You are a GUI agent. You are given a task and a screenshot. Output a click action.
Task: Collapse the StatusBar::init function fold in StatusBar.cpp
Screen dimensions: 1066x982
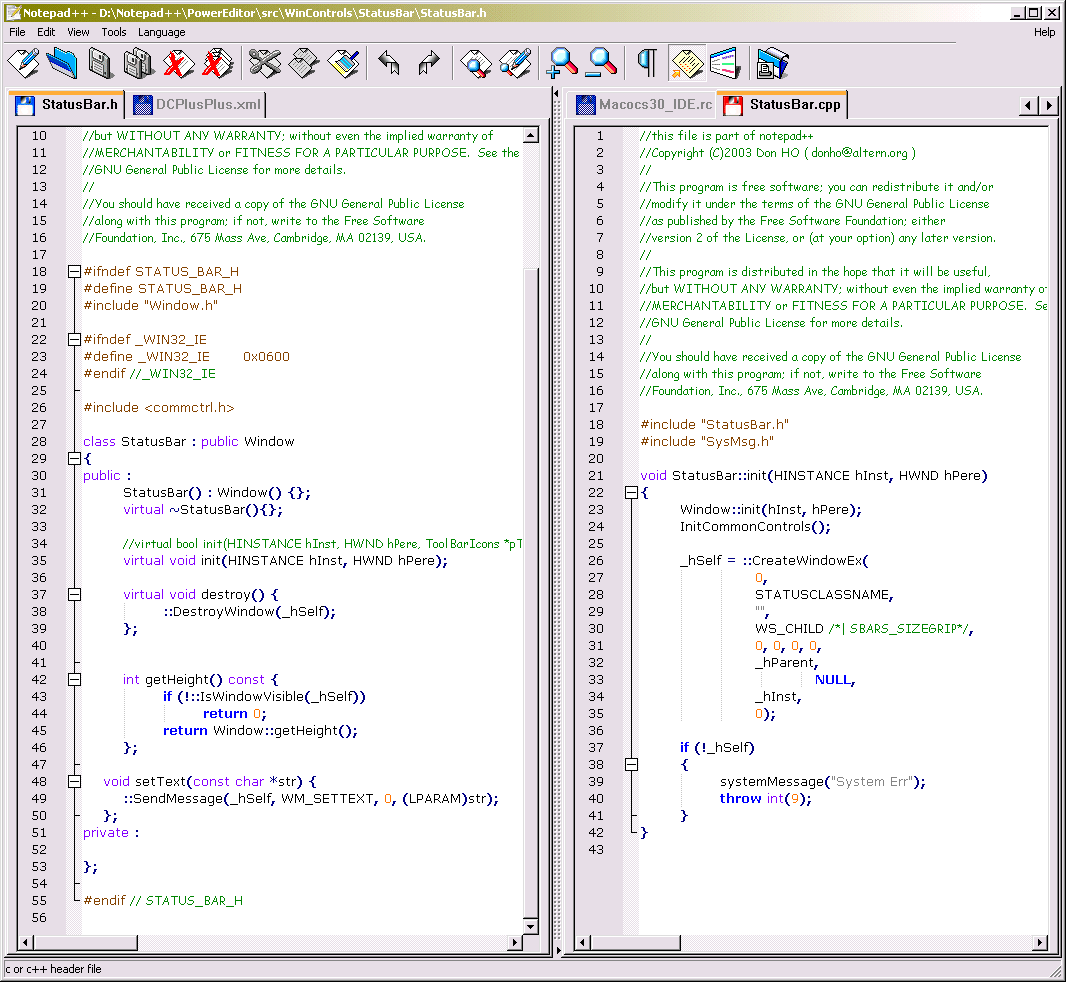point(630,492)
